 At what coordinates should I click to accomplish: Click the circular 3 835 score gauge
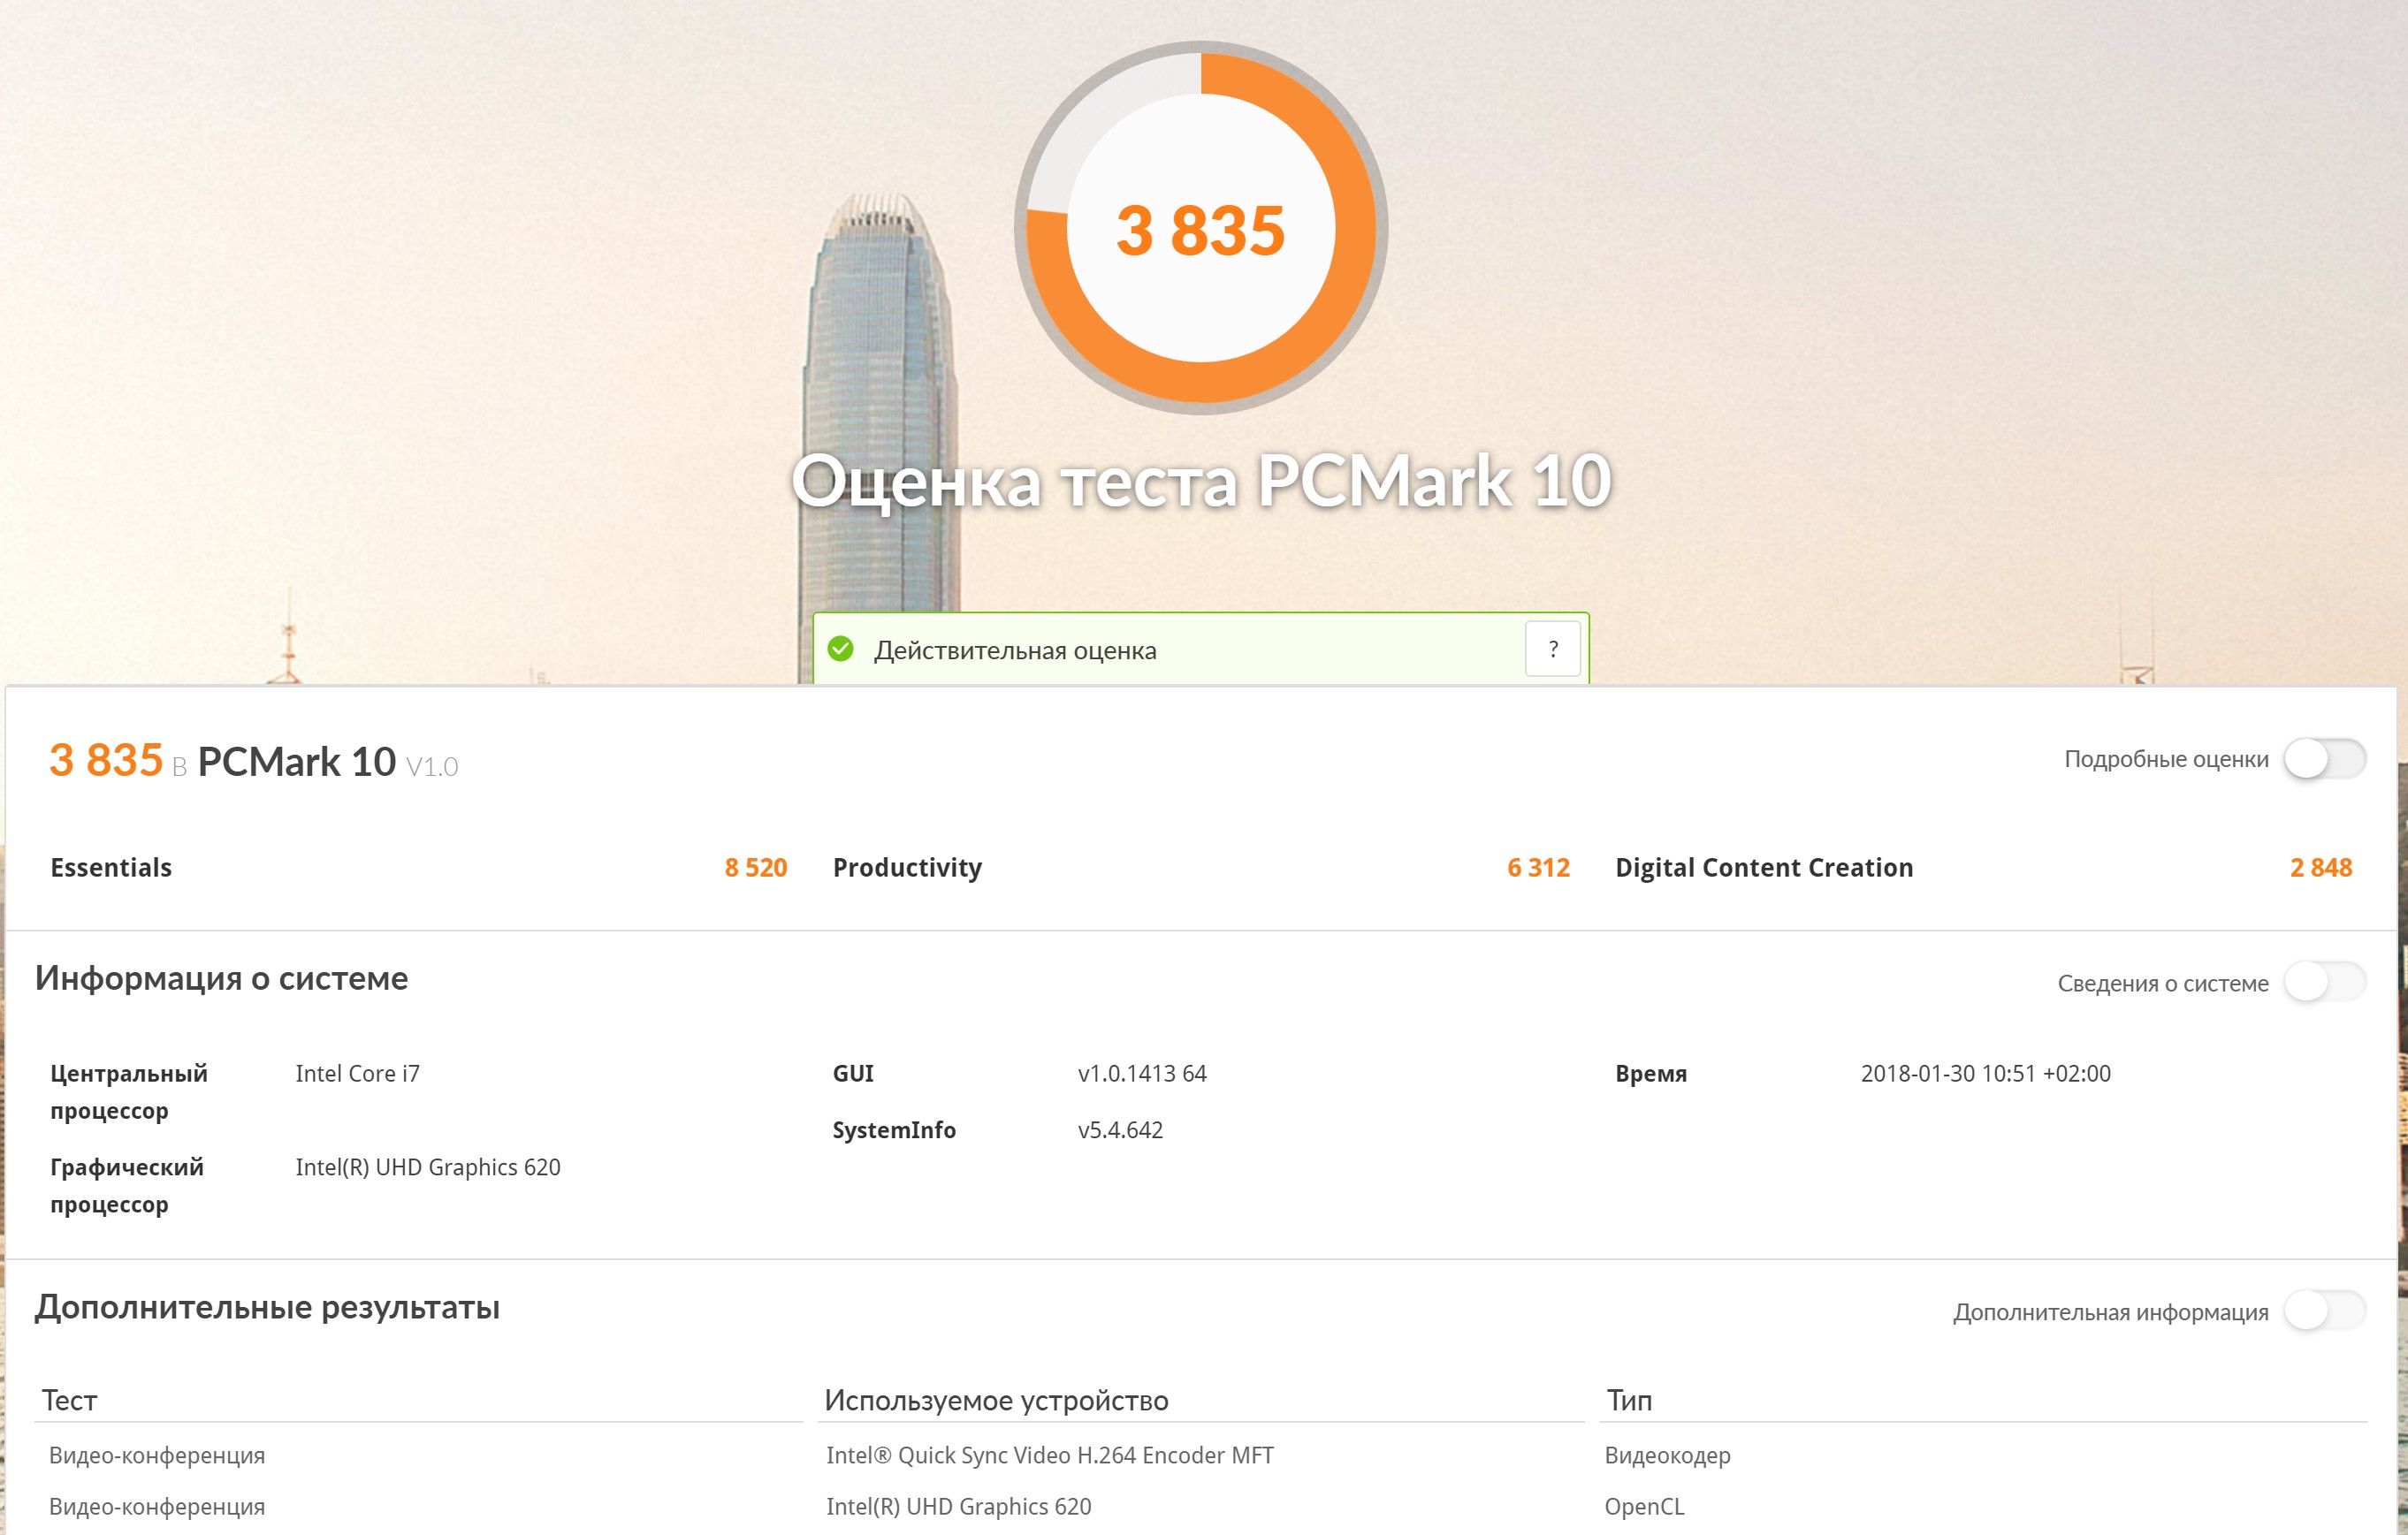[1201, 228]
